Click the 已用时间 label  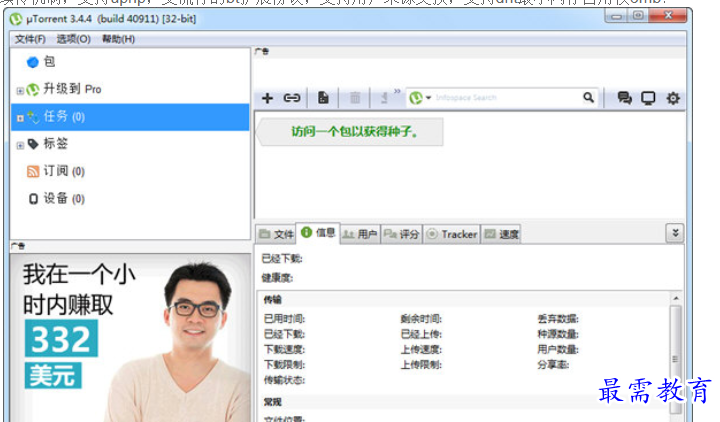click(x=284, y=319)
